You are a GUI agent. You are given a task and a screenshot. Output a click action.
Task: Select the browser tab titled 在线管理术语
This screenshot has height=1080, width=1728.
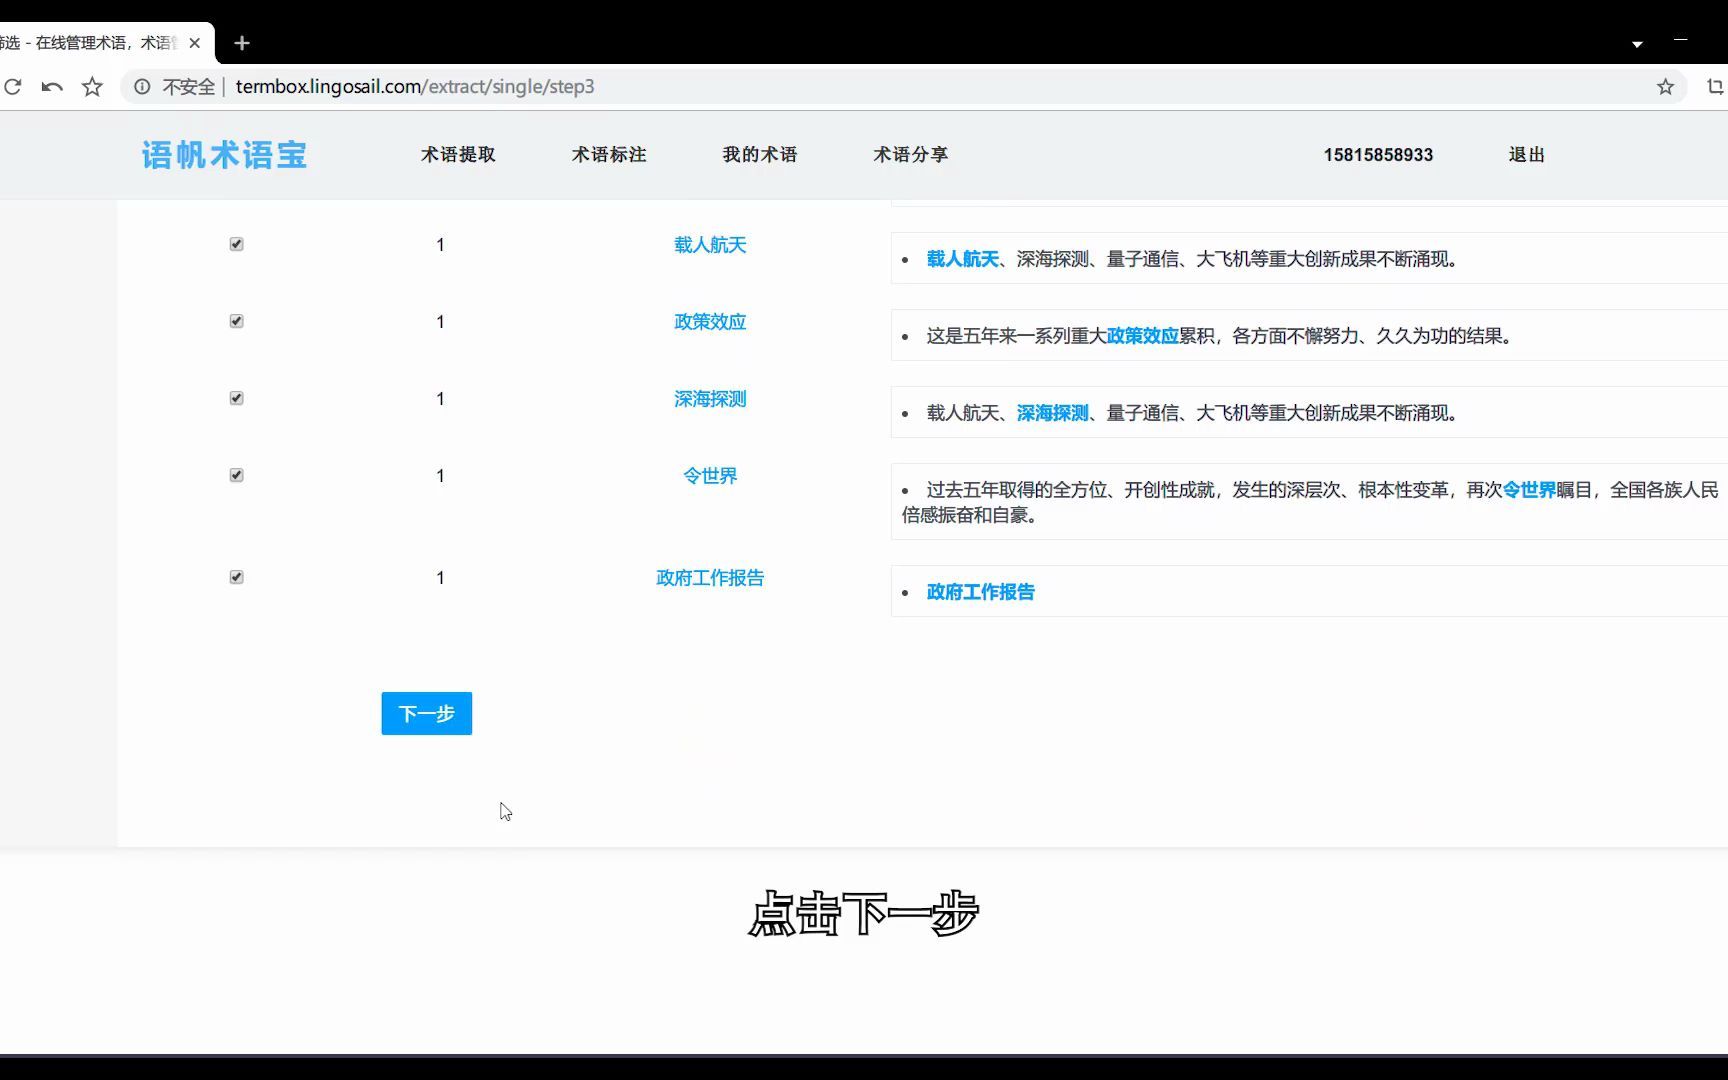click(100, 43)
